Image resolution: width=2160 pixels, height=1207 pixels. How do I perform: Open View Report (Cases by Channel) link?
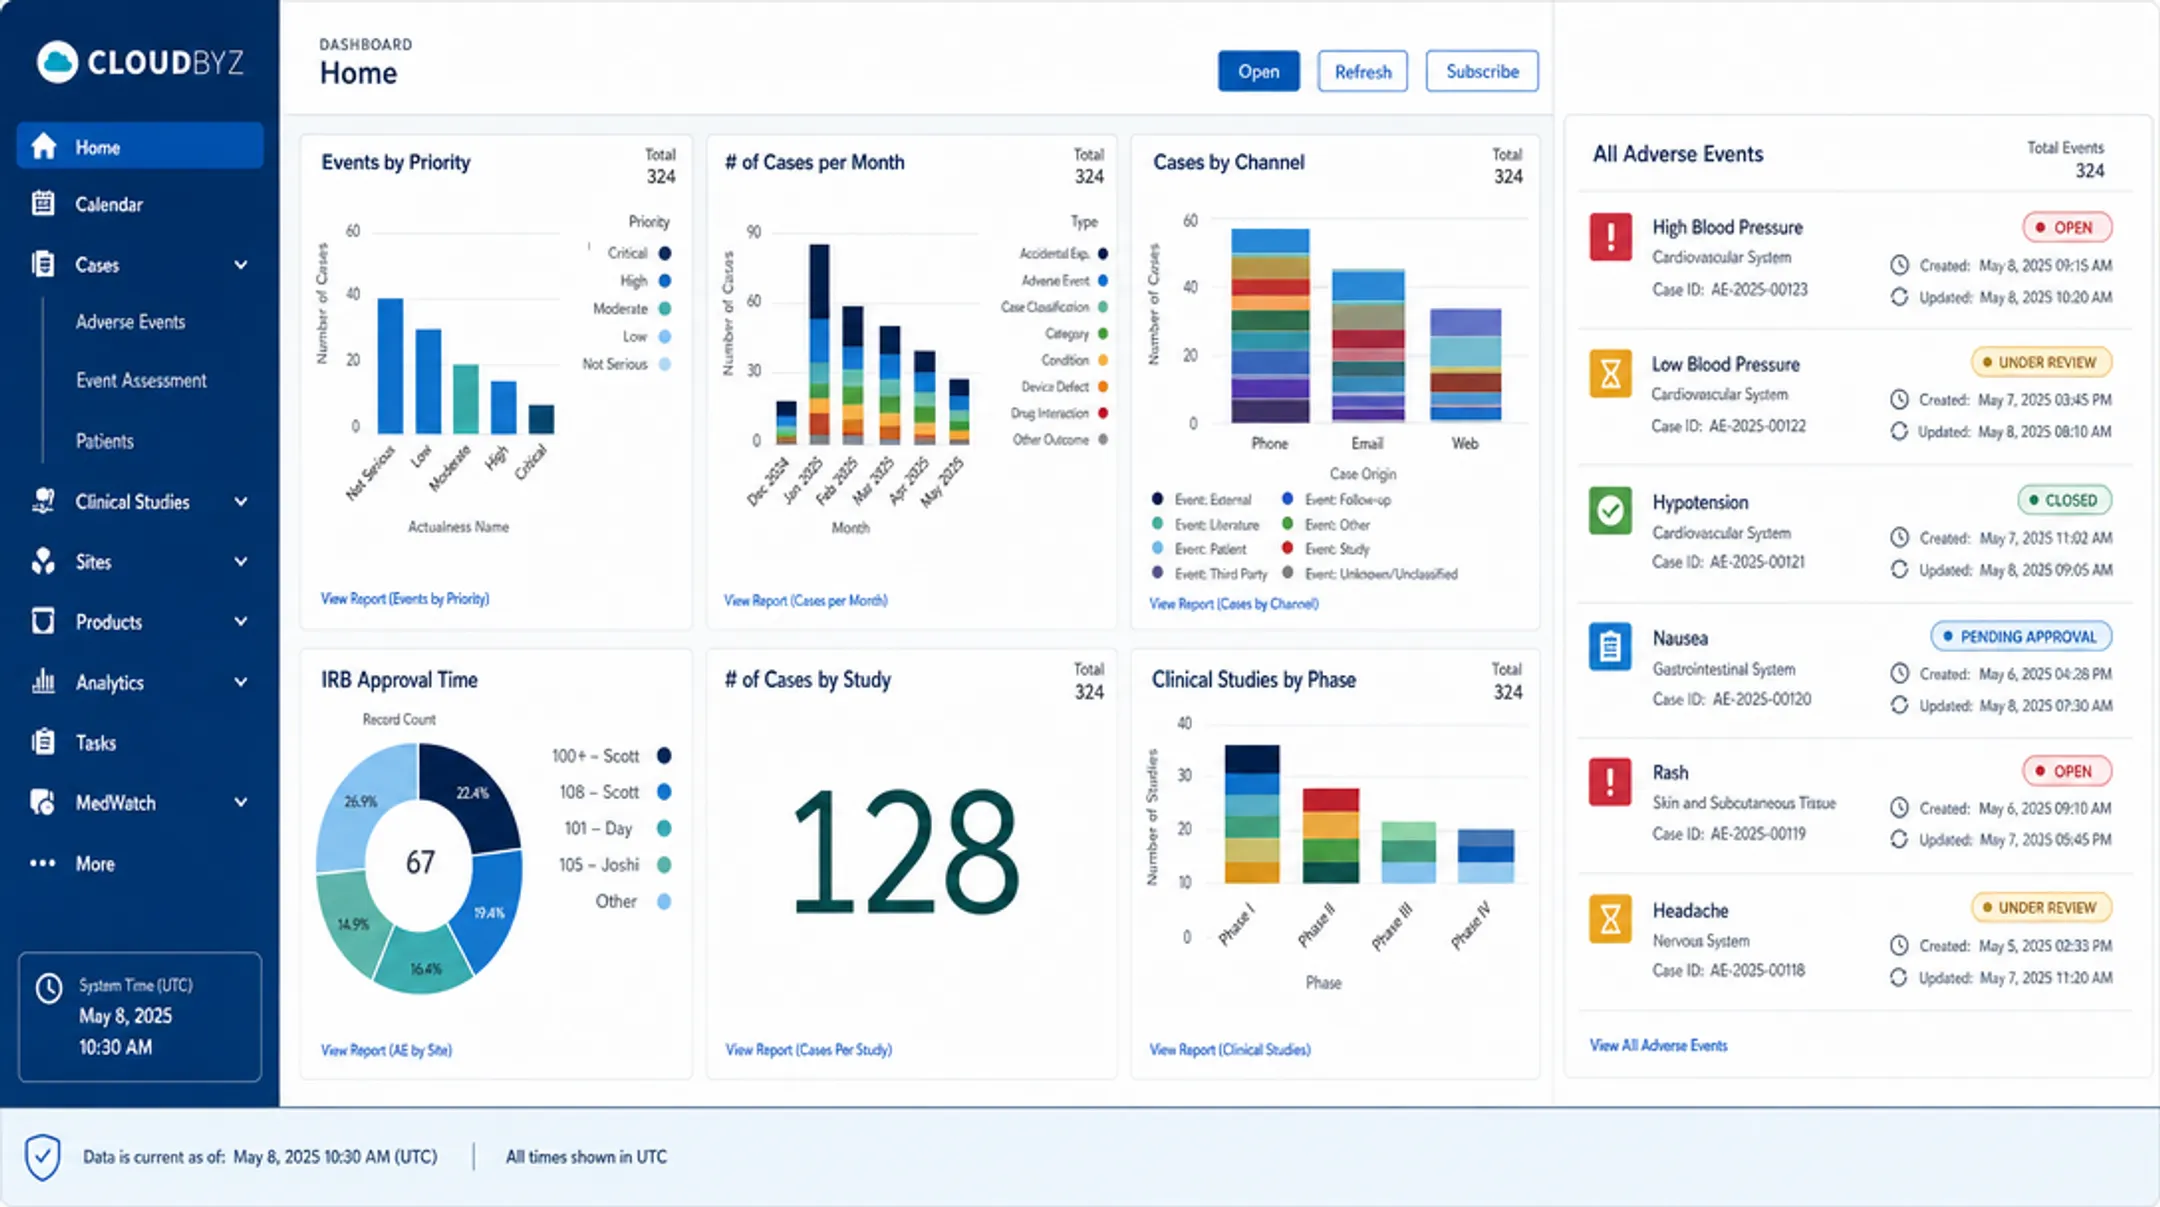tap(1234, 603)
